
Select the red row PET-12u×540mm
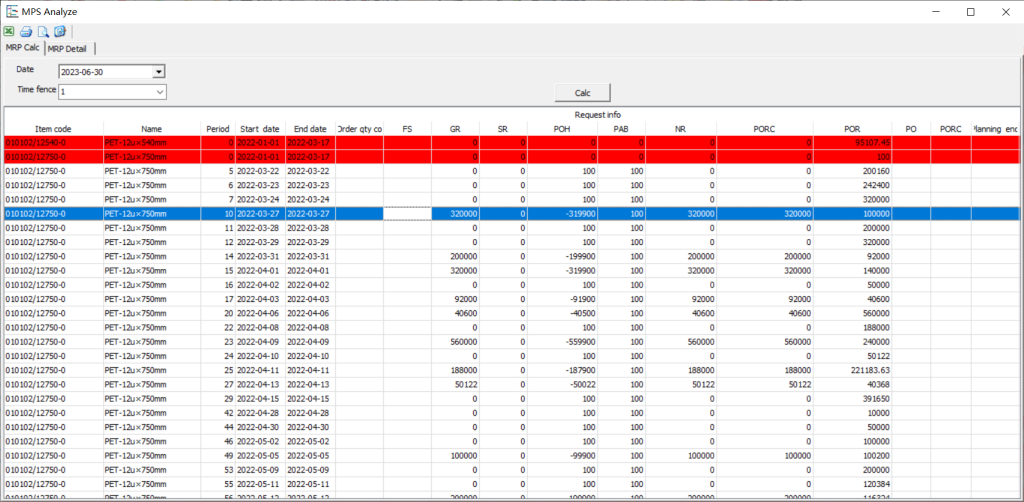pyautogui.click(x=150, y=143)
